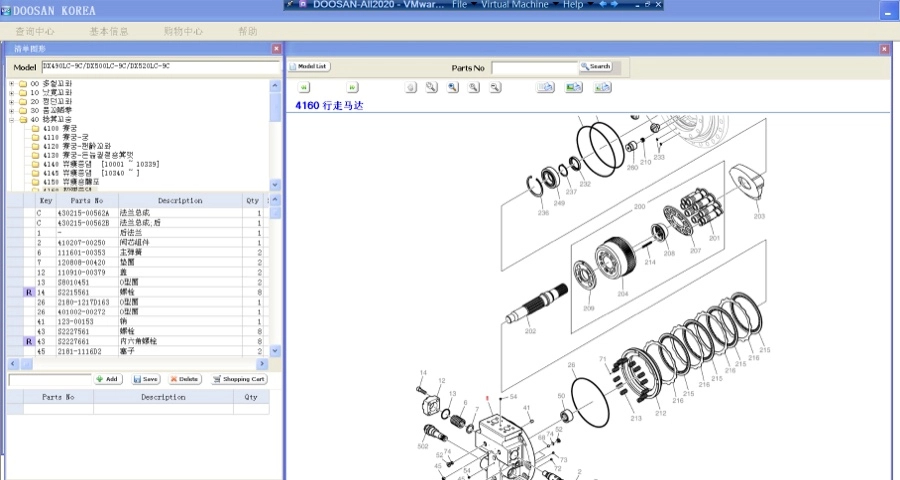Click parts table horizontal scroll right arrow
The width and height of the screenshot is (900, 480).
pos(262,363)
